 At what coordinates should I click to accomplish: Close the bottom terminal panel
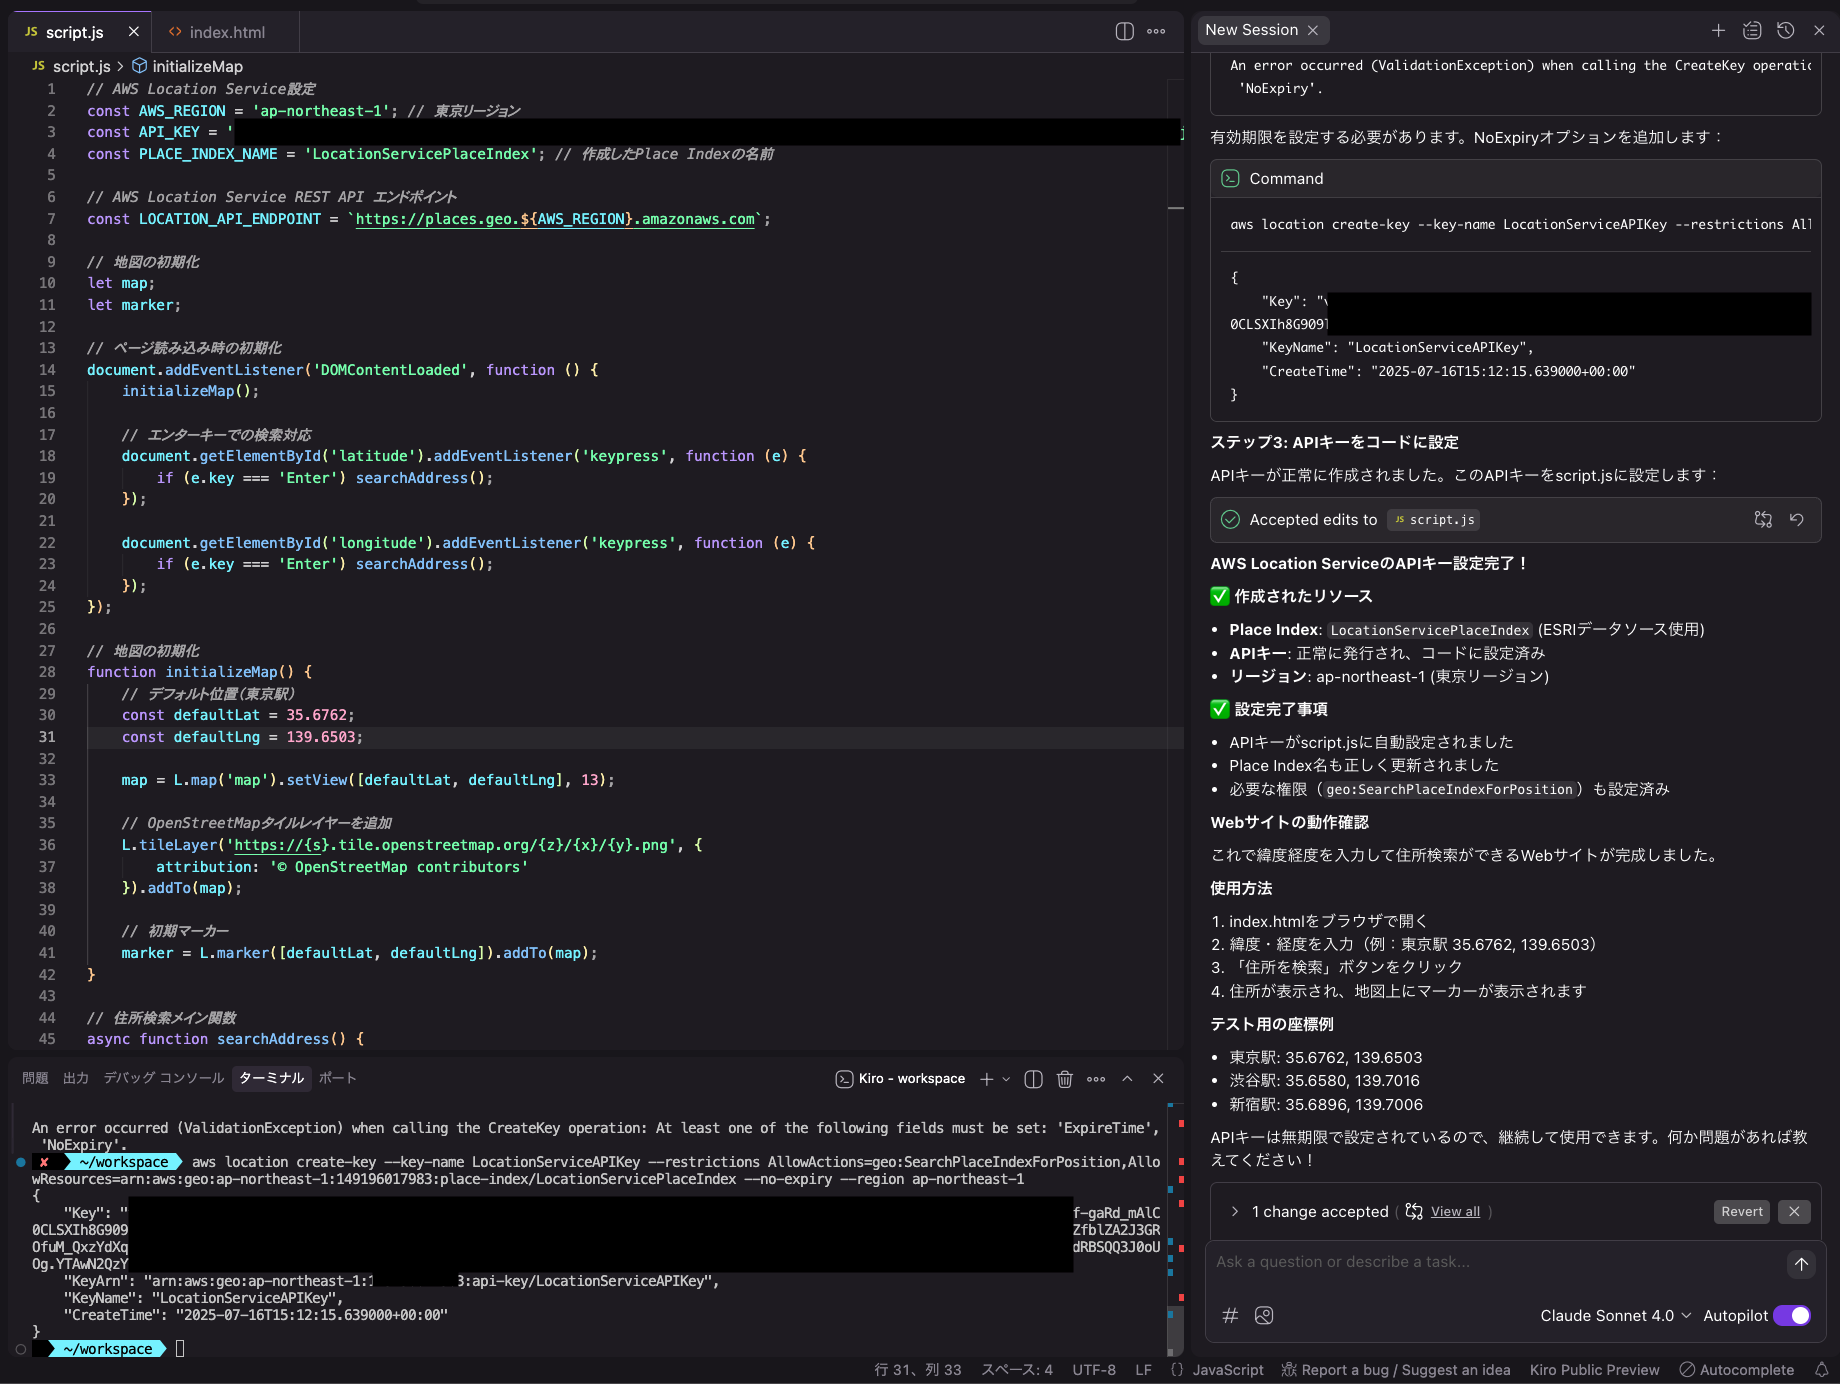coord(1158,1079)
